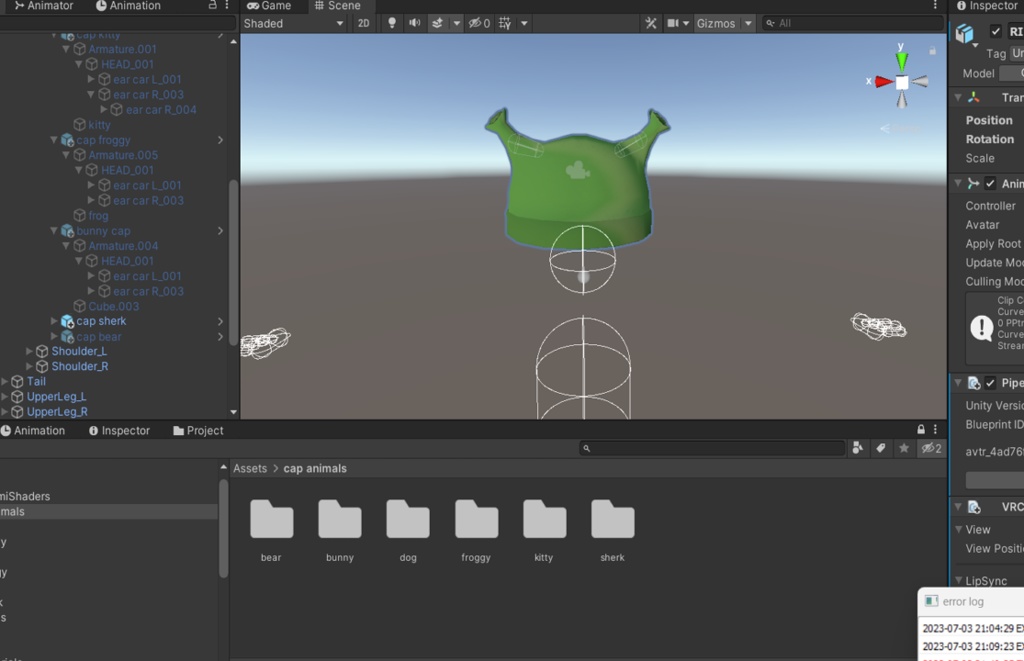Switch to the Game tab
This screenshot has width=1024, height=661.
pos(269,6)
